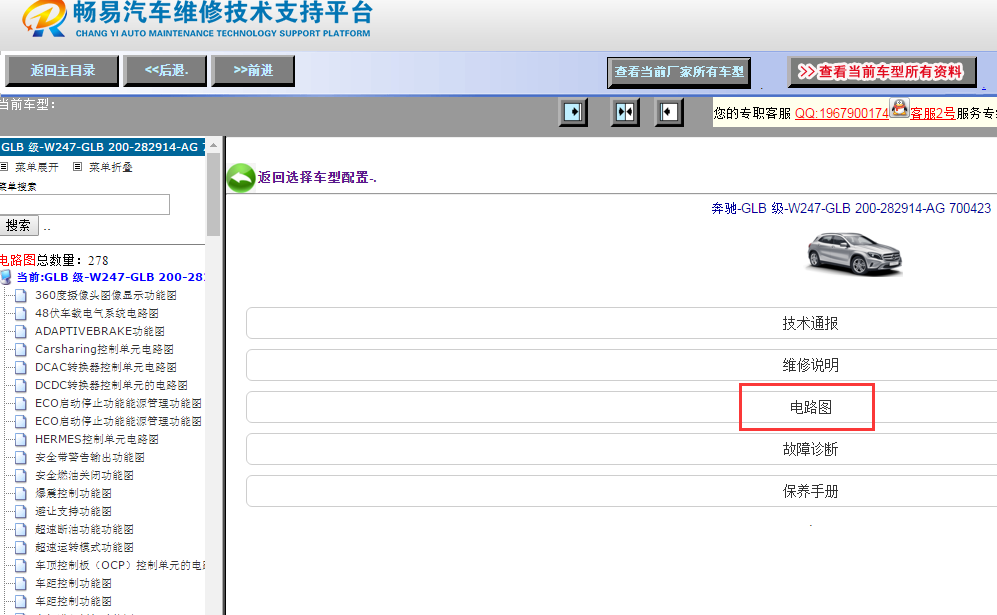Screen dimensions: 997x615
Task: Click 返回选择车型配置 link
Action: pos(317,178)
